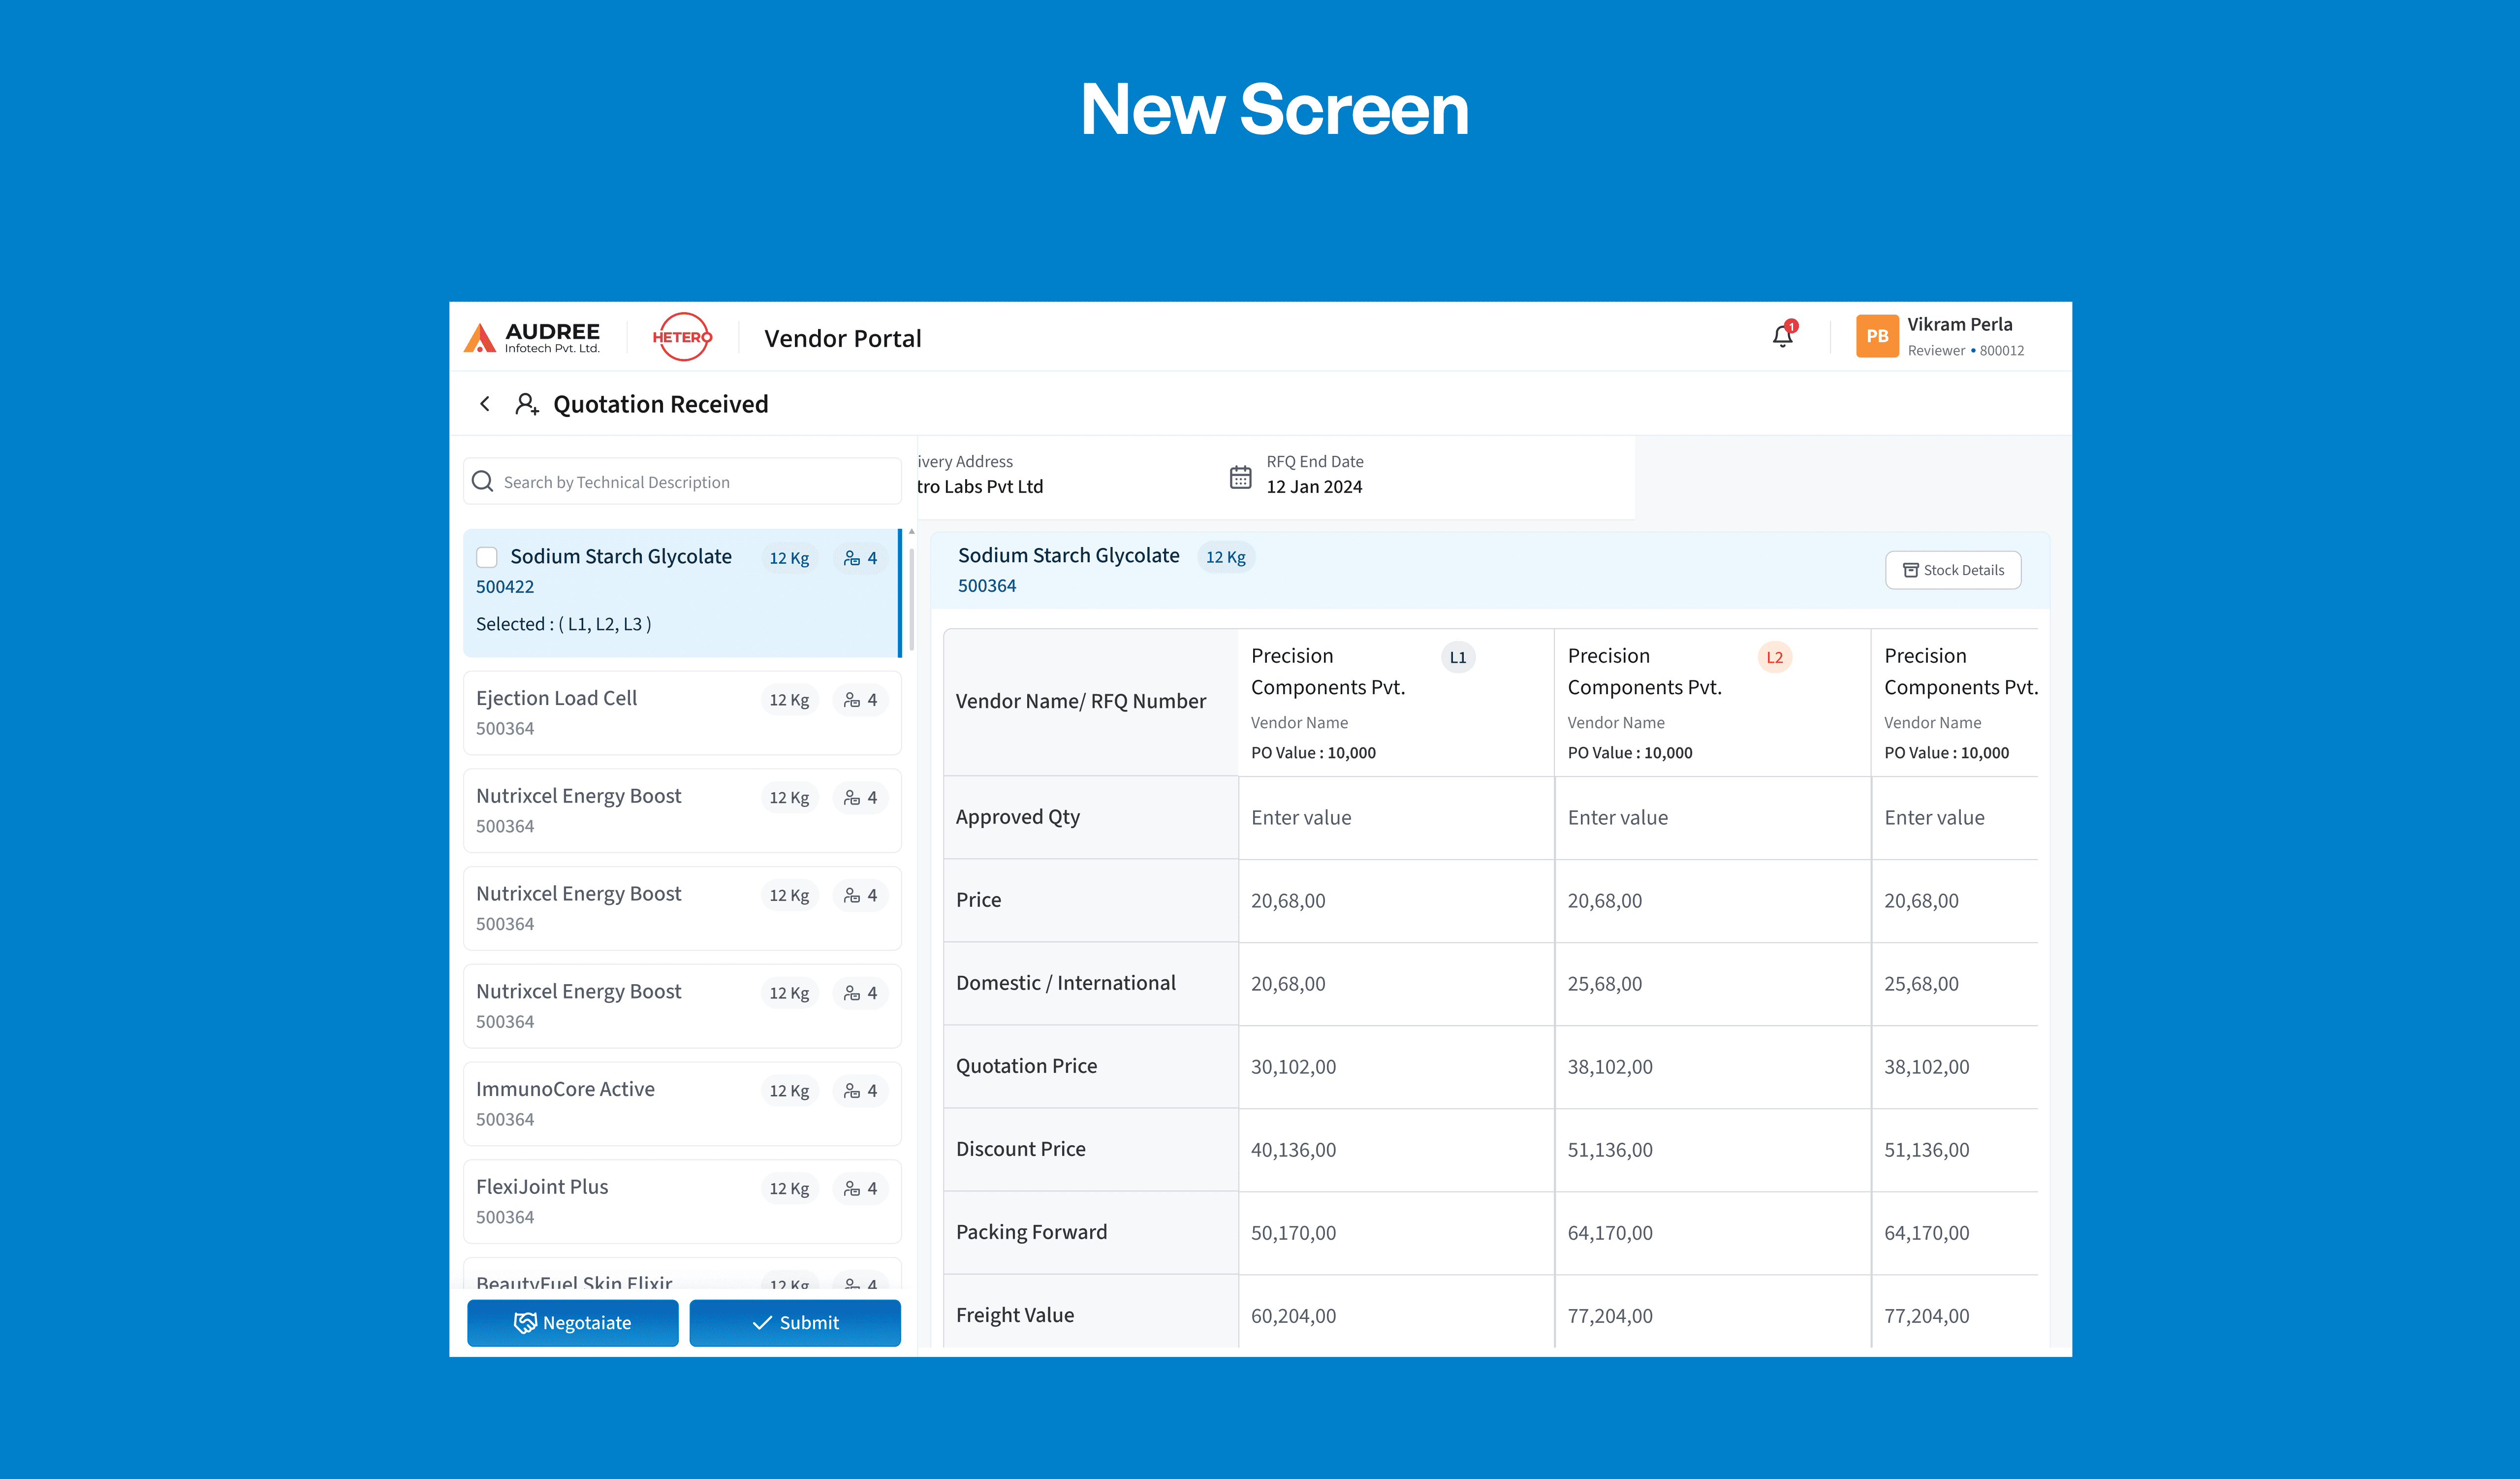Click the PB user avatar
This screenshot has width=2520, height=1479.
[1876, 337]
